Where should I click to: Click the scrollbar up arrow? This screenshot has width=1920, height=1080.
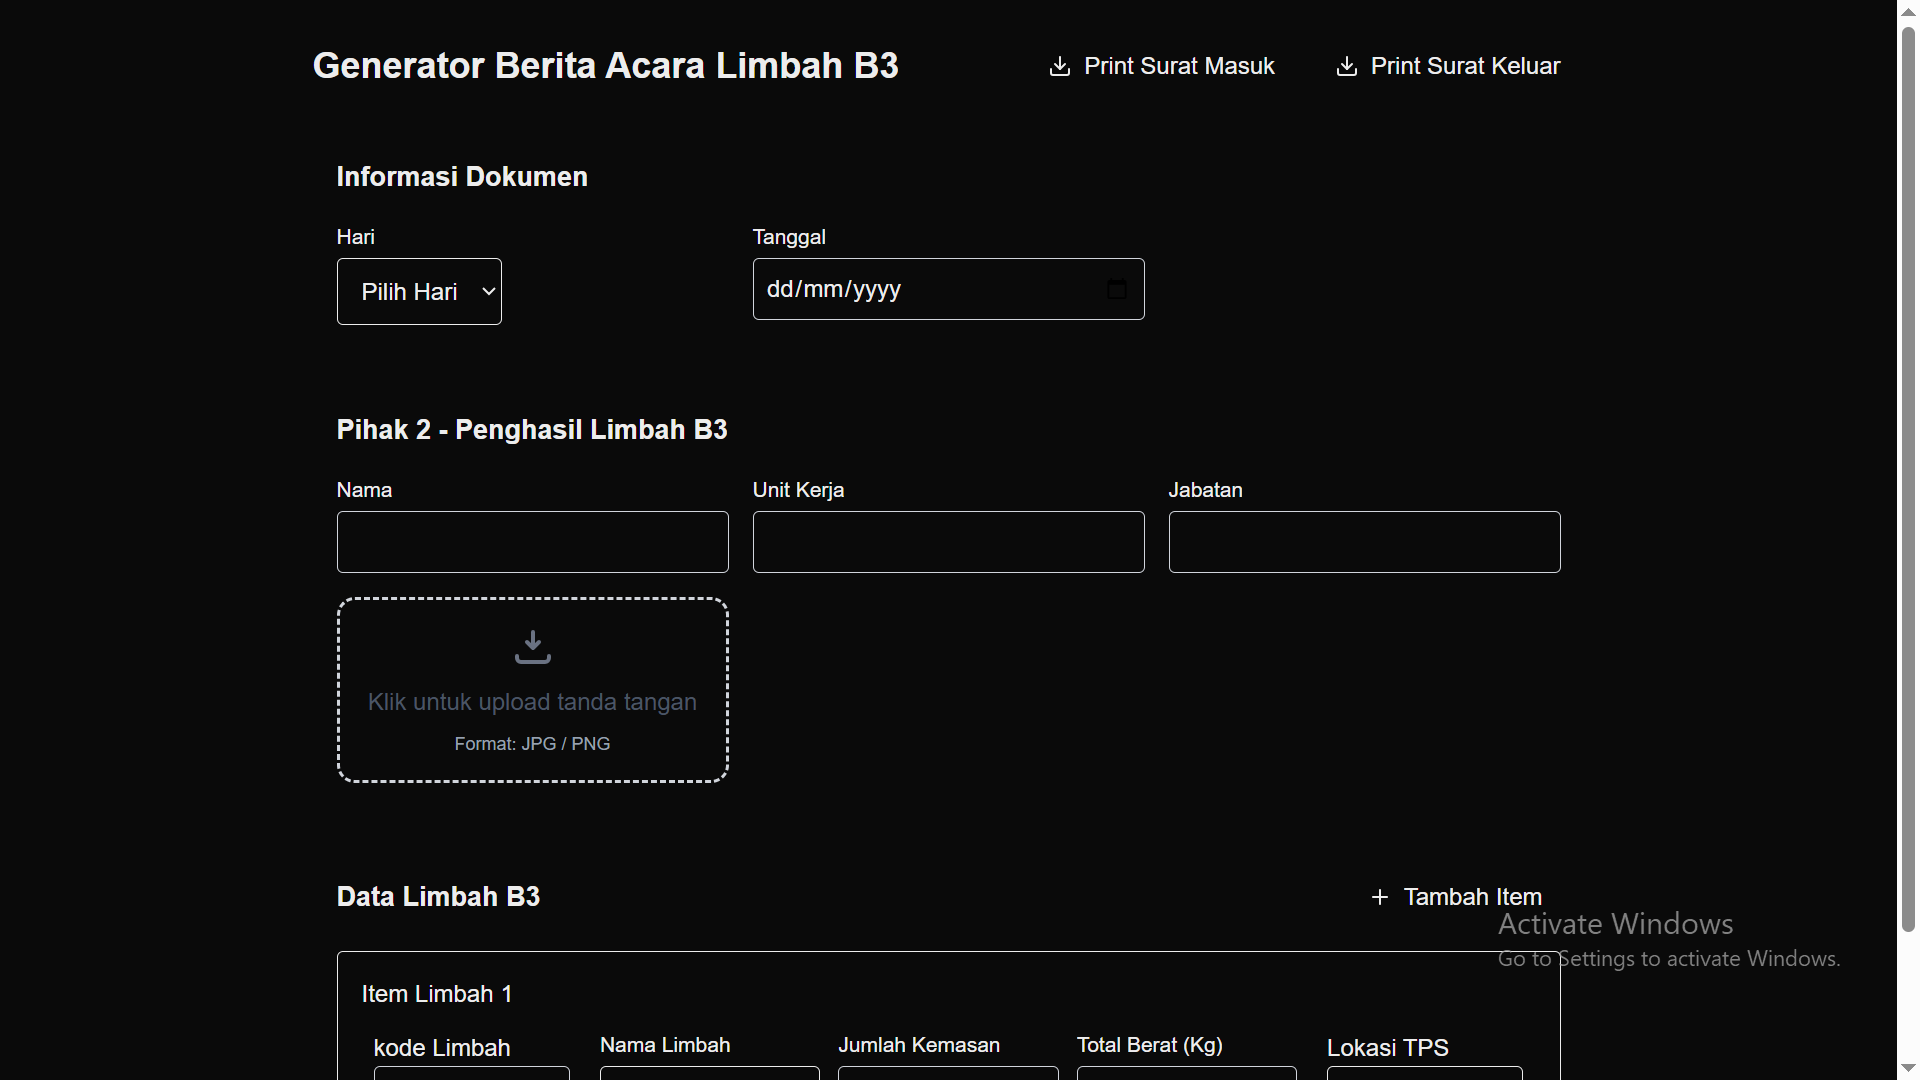[x=1908, y=10]
